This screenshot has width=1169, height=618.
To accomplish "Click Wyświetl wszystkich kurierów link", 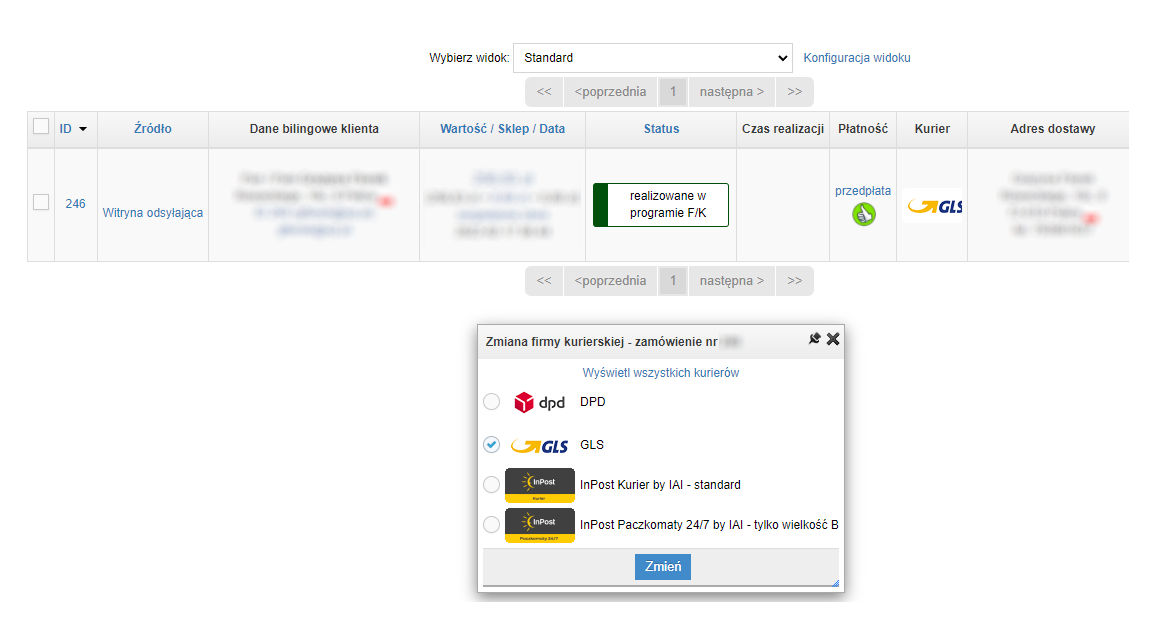I will tap(660, 373).
